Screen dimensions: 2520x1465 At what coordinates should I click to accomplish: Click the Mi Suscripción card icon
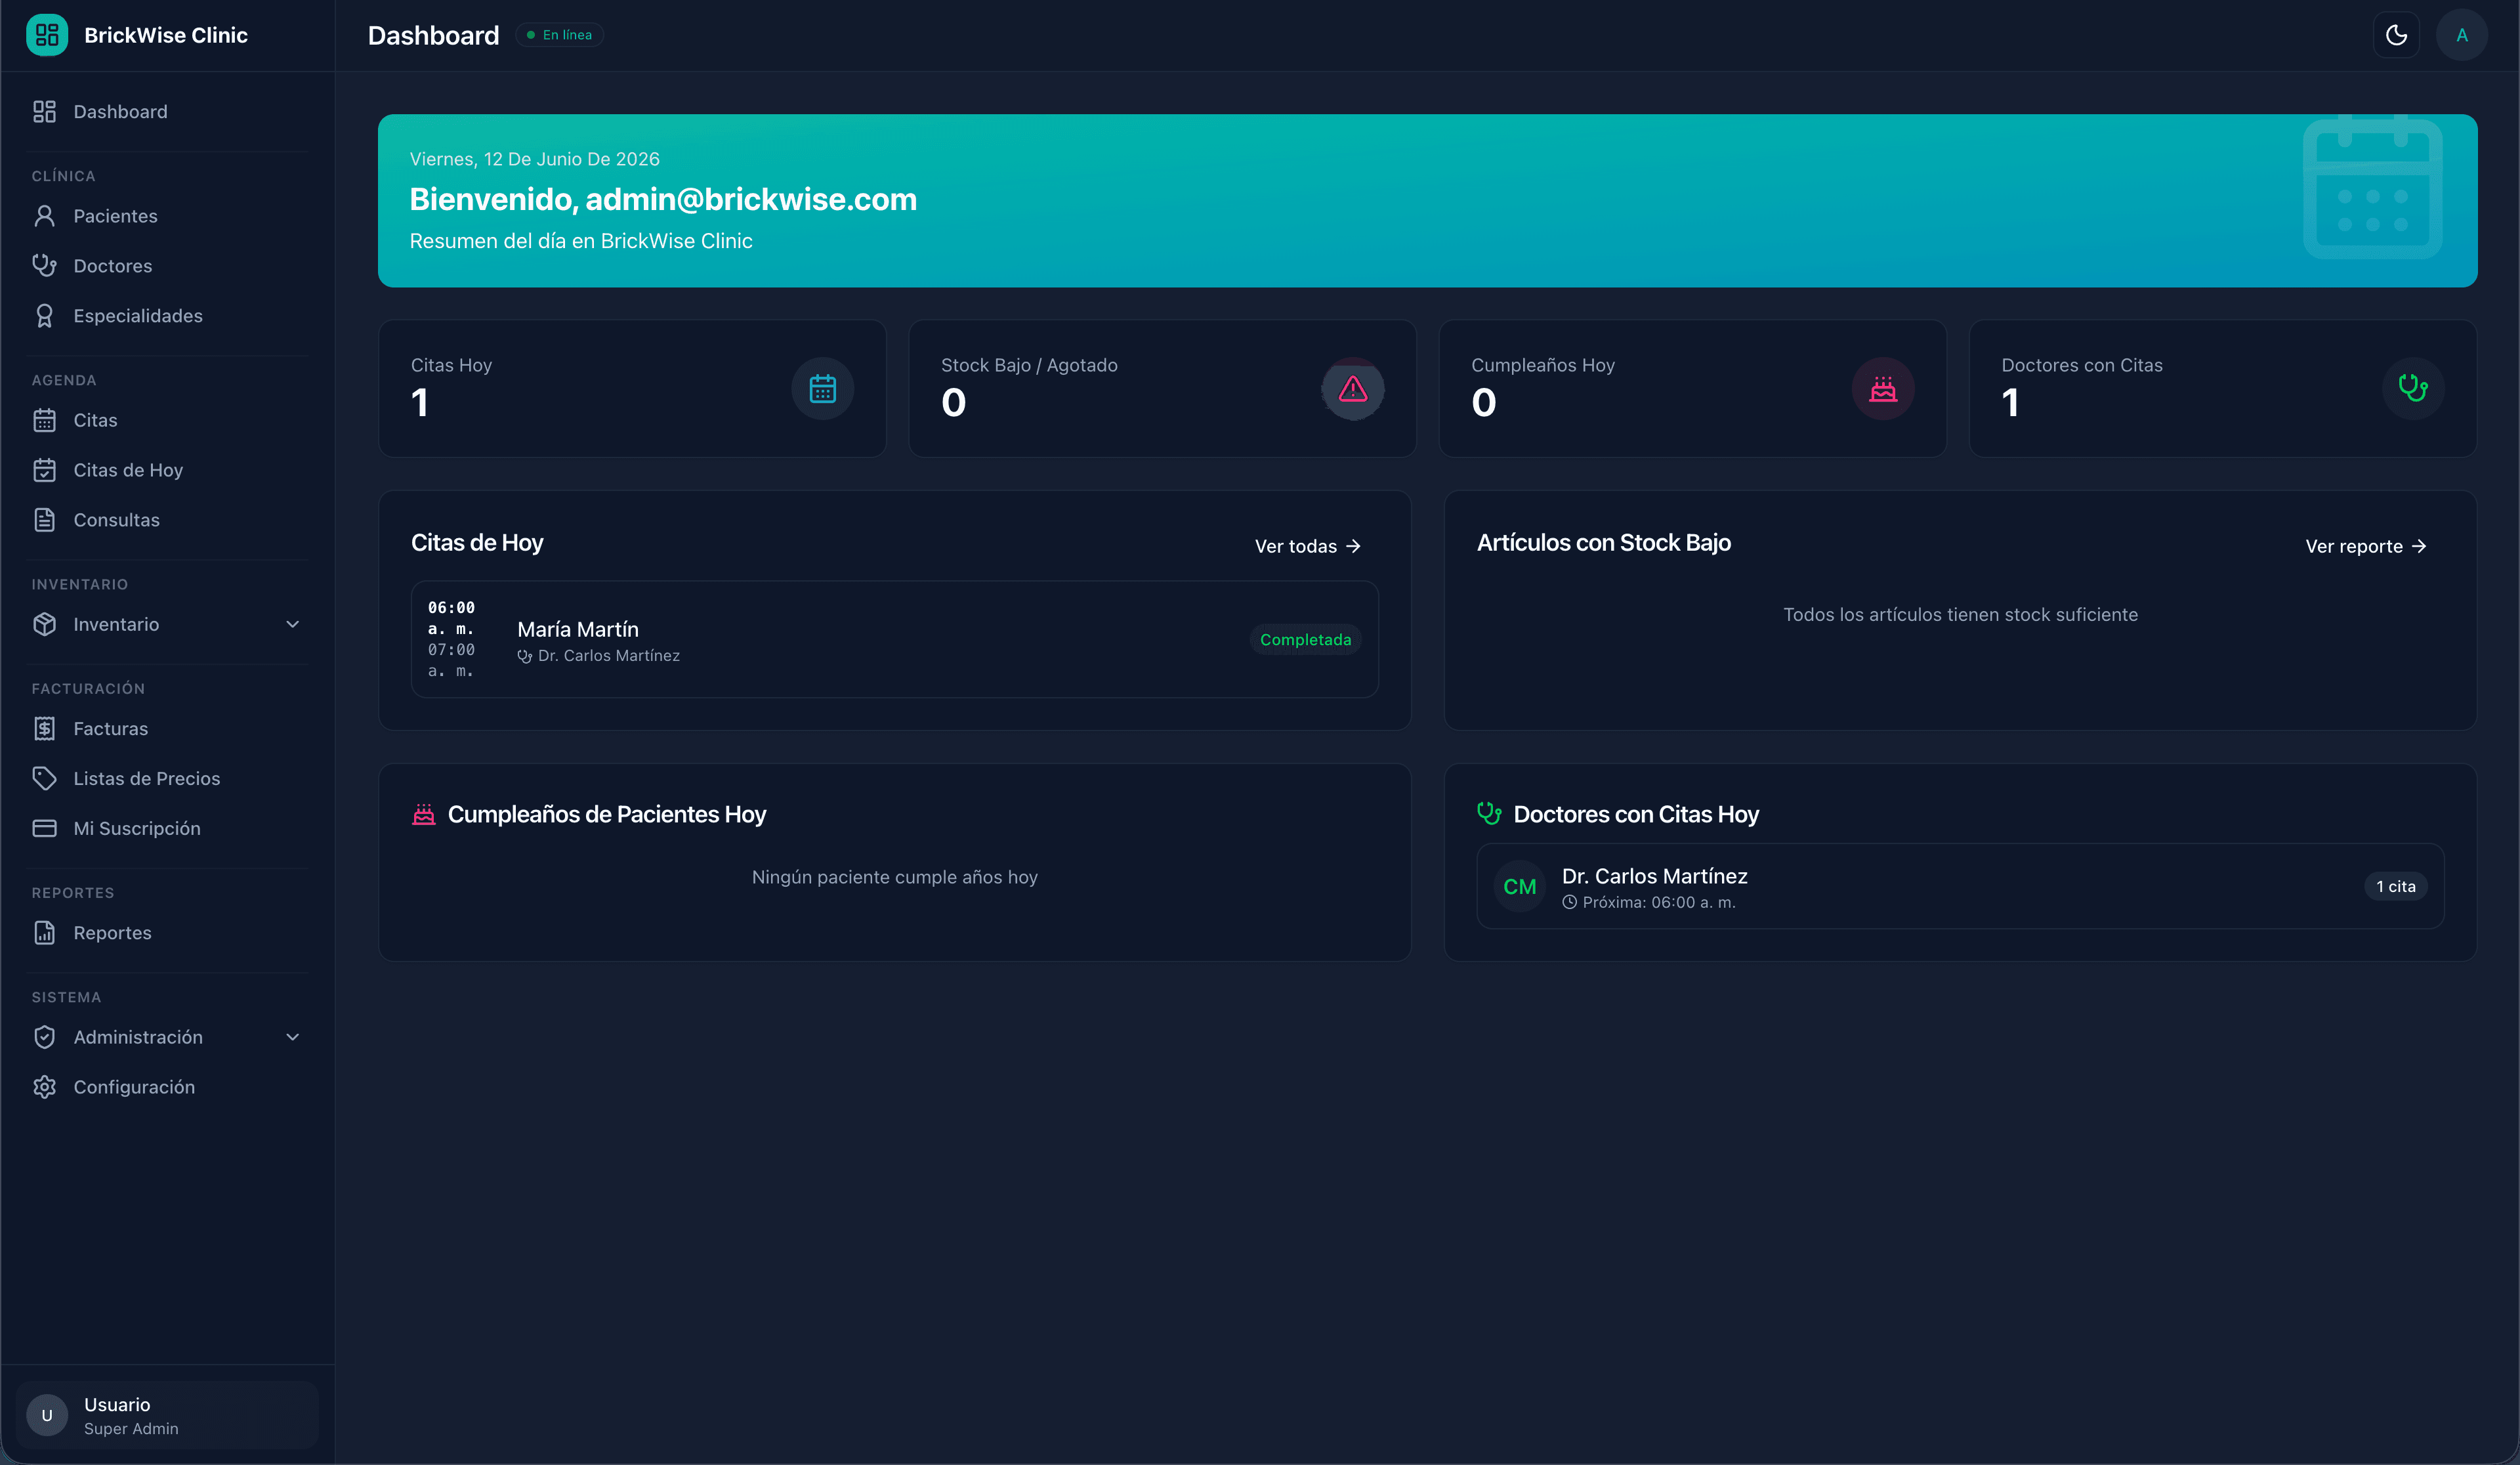[44, 828]
